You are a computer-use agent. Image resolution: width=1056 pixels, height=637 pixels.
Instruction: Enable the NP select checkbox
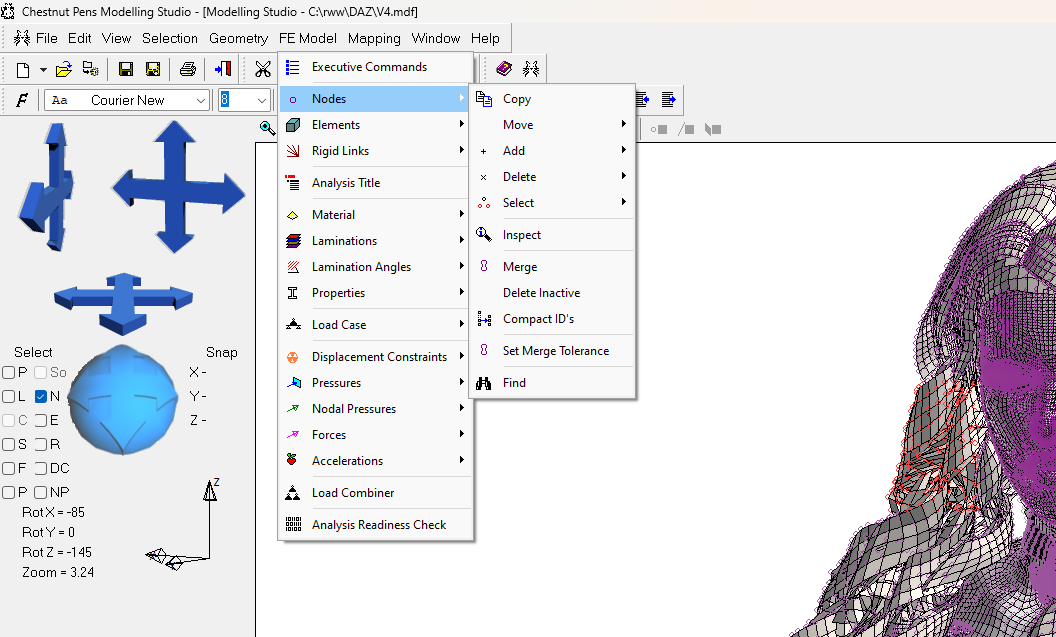pos(41,493)
